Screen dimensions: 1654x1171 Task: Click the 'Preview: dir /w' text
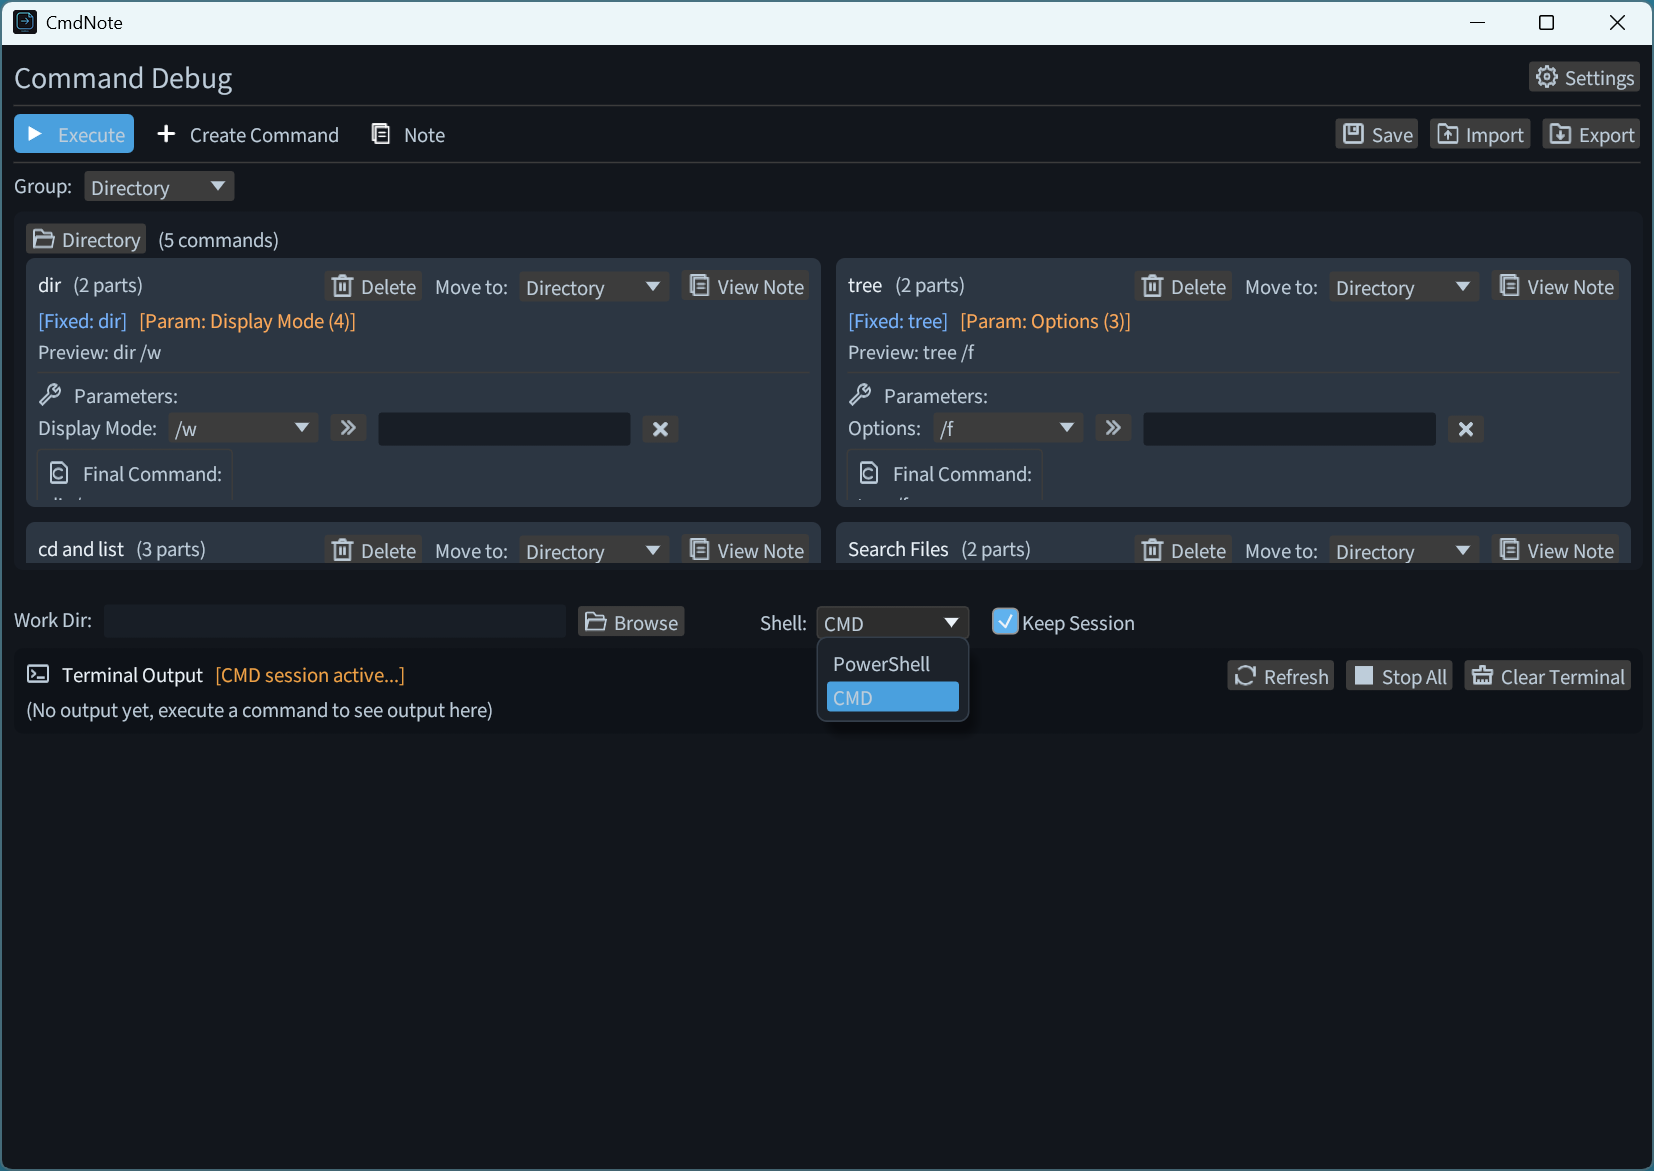(99, 352)
